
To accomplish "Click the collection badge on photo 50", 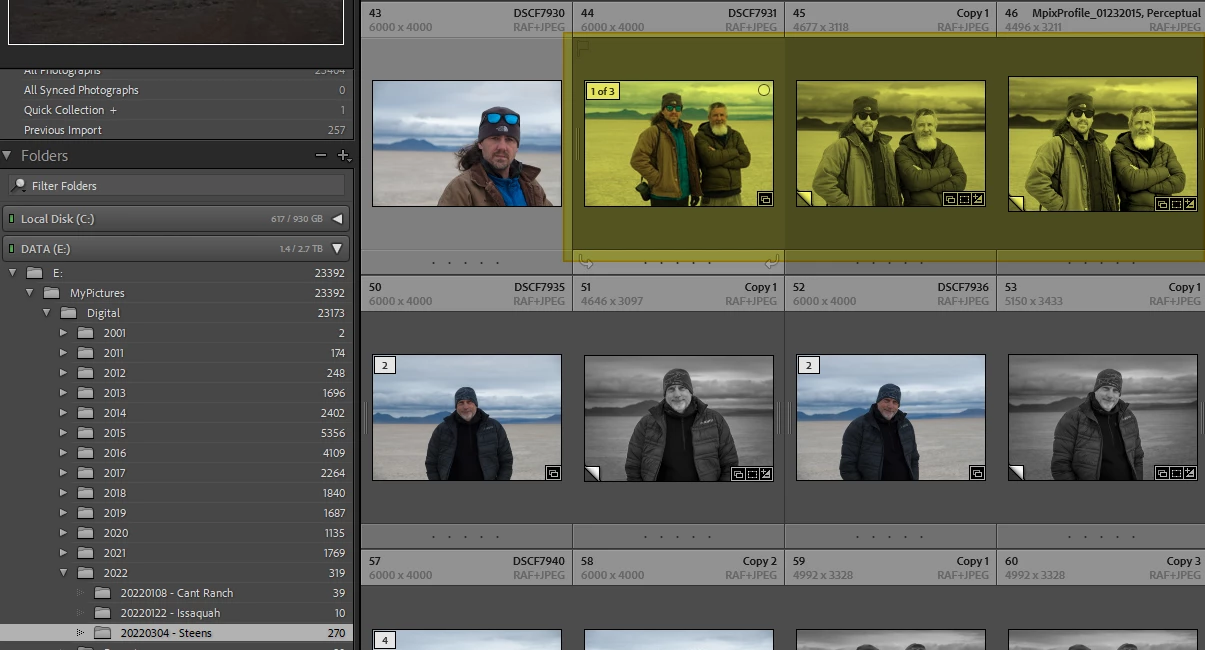I will [x=553, y=473].
